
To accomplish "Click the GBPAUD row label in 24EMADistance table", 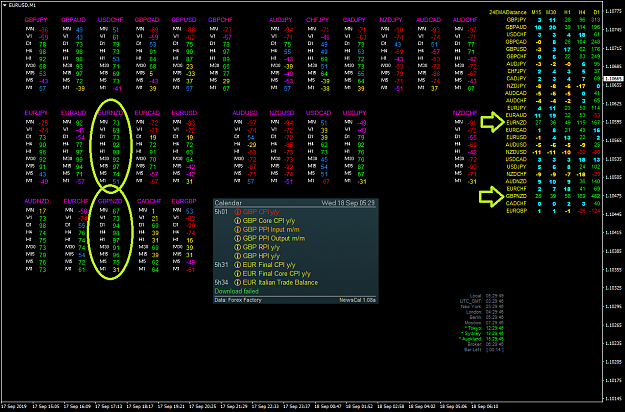I will coord(516,27).
